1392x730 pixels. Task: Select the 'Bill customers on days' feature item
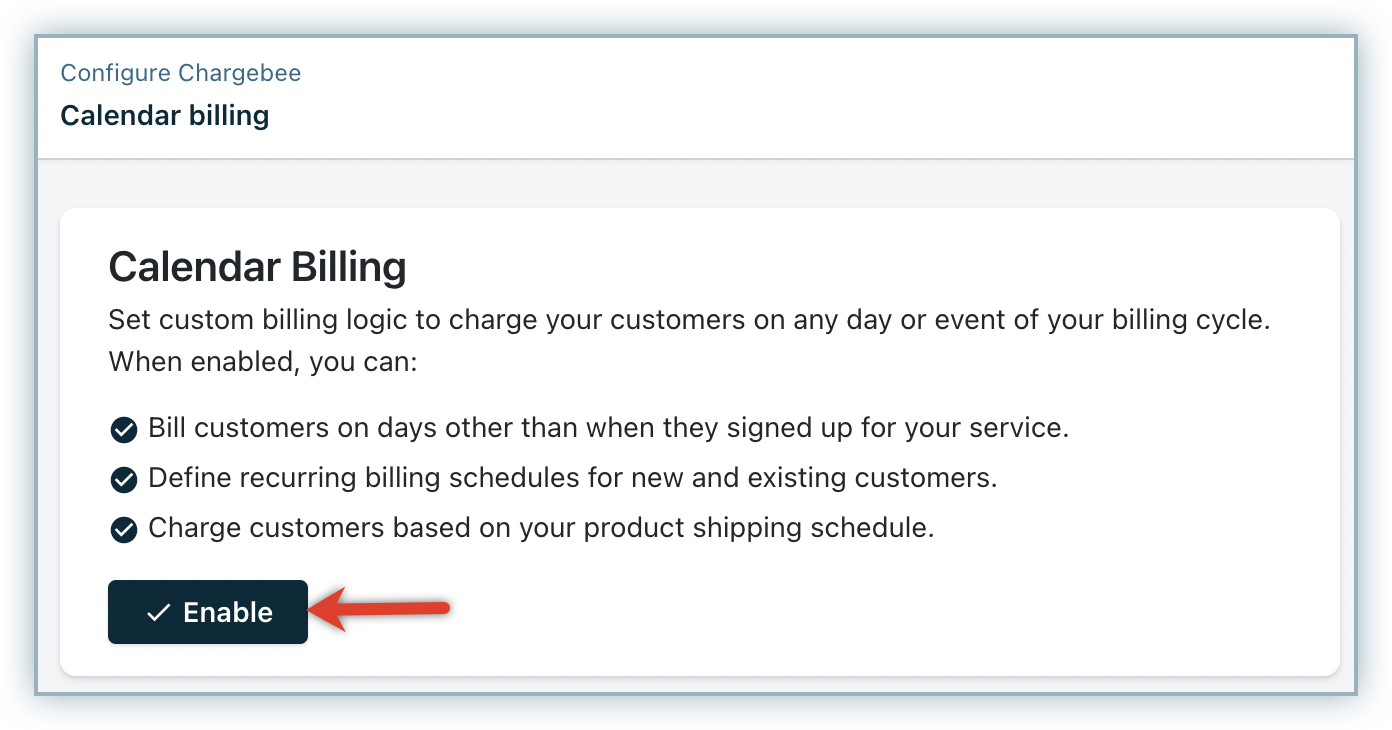click(608, 428)
